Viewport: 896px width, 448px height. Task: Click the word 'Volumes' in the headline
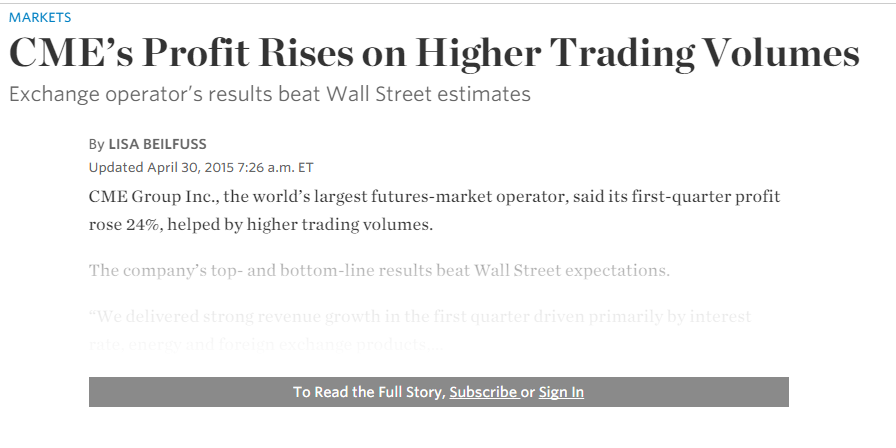click(781, 53)
